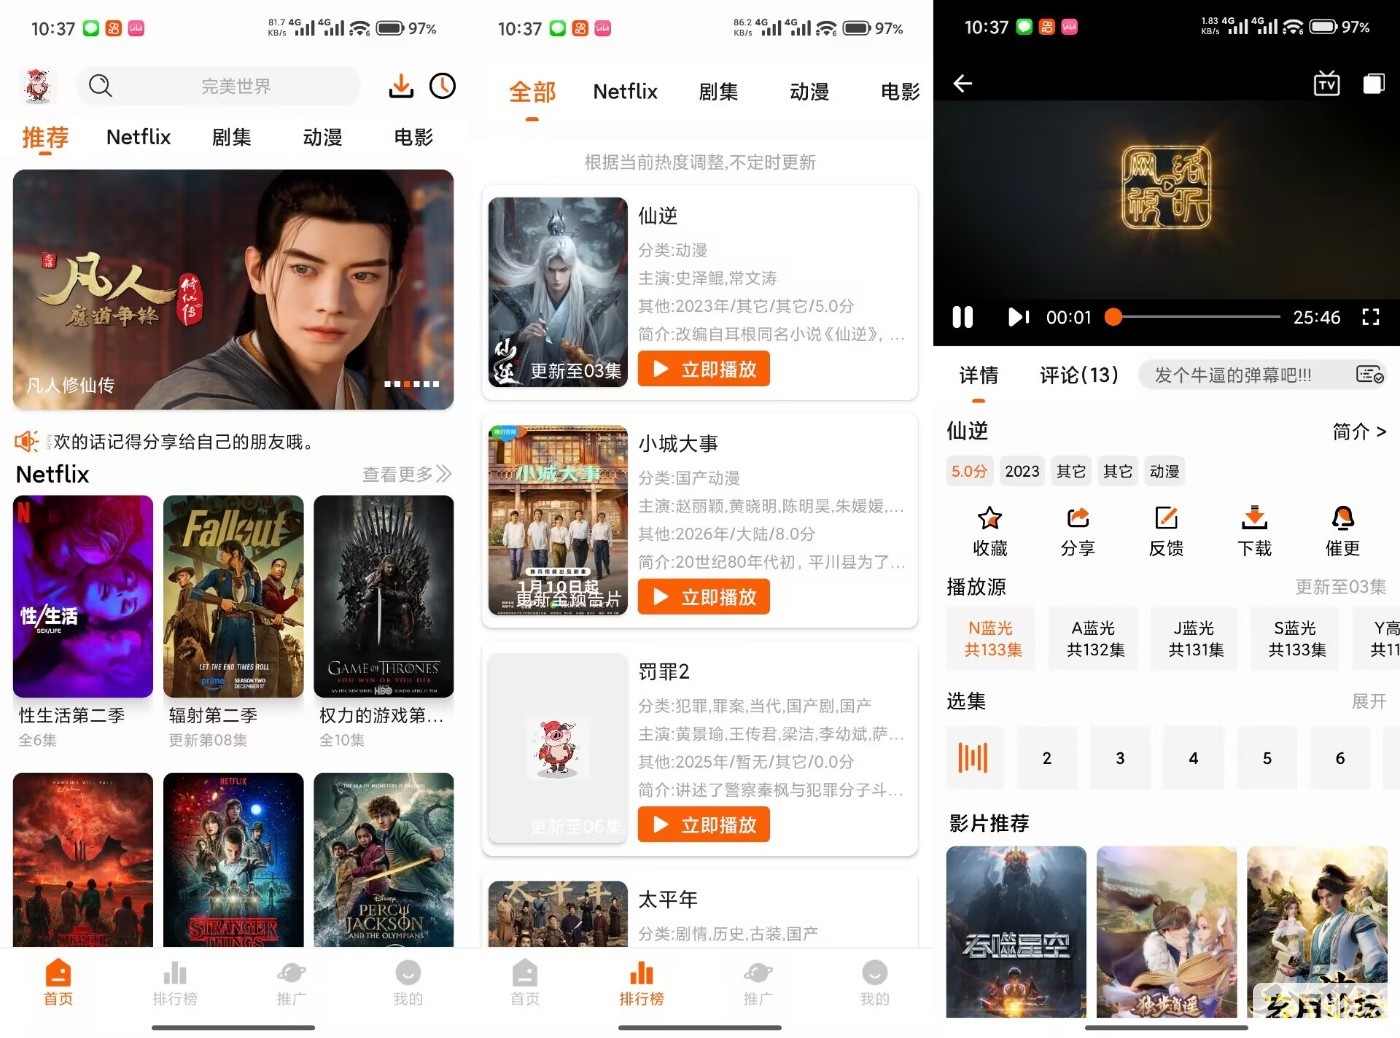Image resolution: width=1400 pixels, height=1038 pixels.
Task: Open 查看更多 for the Netflix section
Action: 406,474
